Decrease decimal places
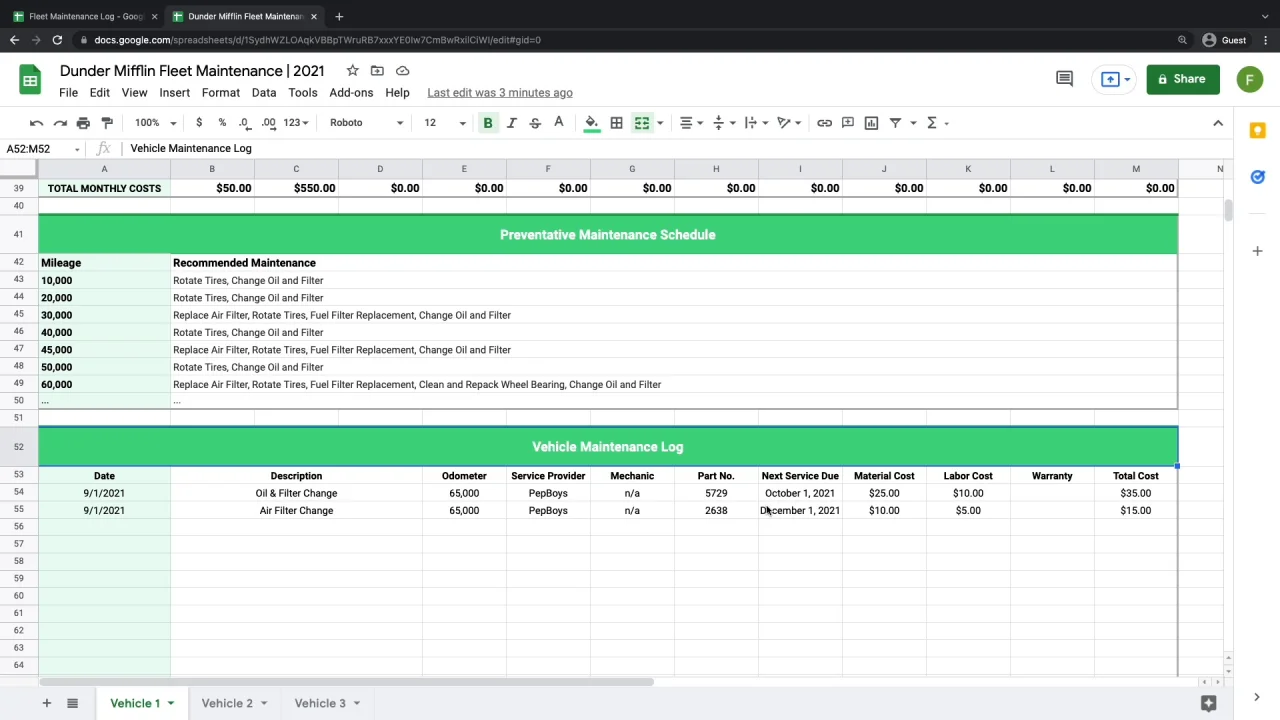1280x720 pixels. (245, 123)
